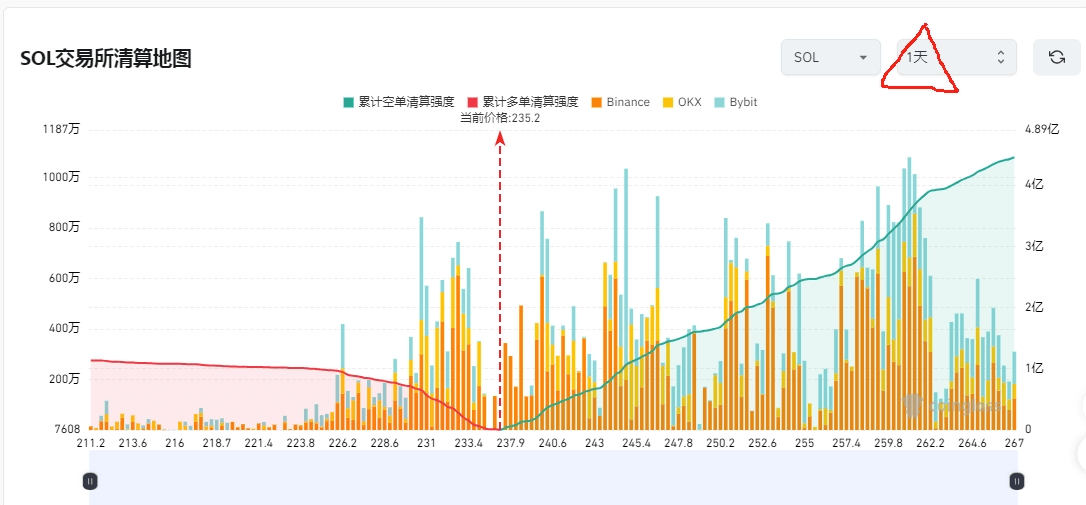1086x505 pixels.
Task: Toggle 累计空单清算强度 legend series
Action: tap(399, 102)
